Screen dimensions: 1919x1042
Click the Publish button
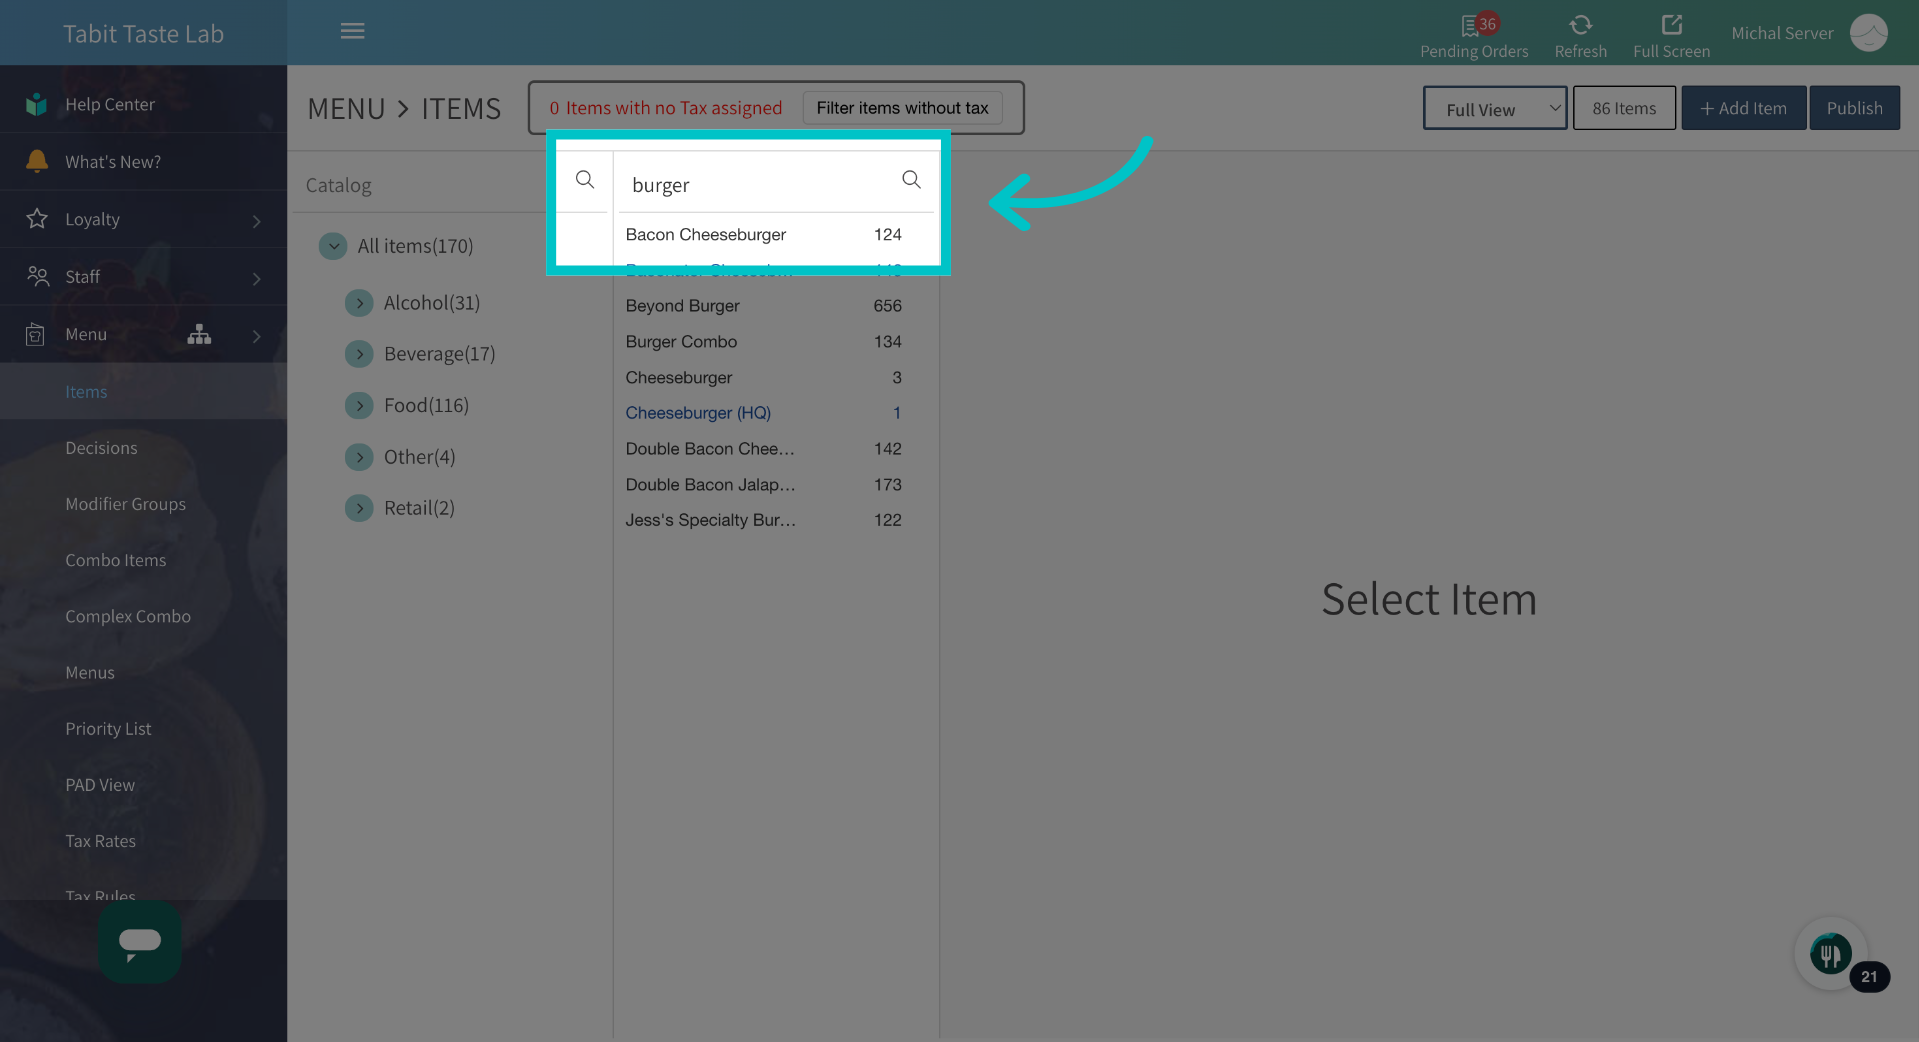point(1853,107)
